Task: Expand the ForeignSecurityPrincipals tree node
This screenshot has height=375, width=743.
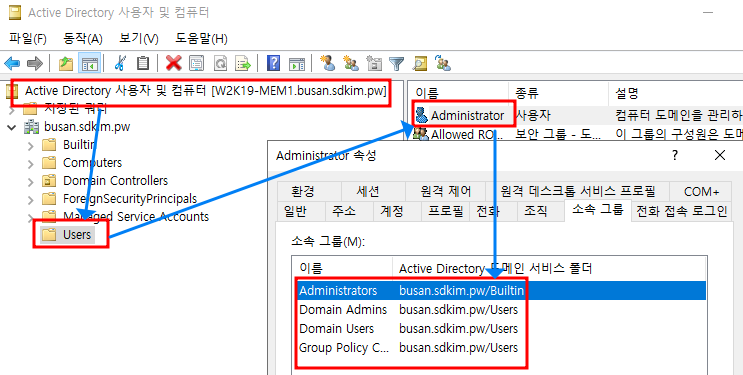Action: (30, 200)
